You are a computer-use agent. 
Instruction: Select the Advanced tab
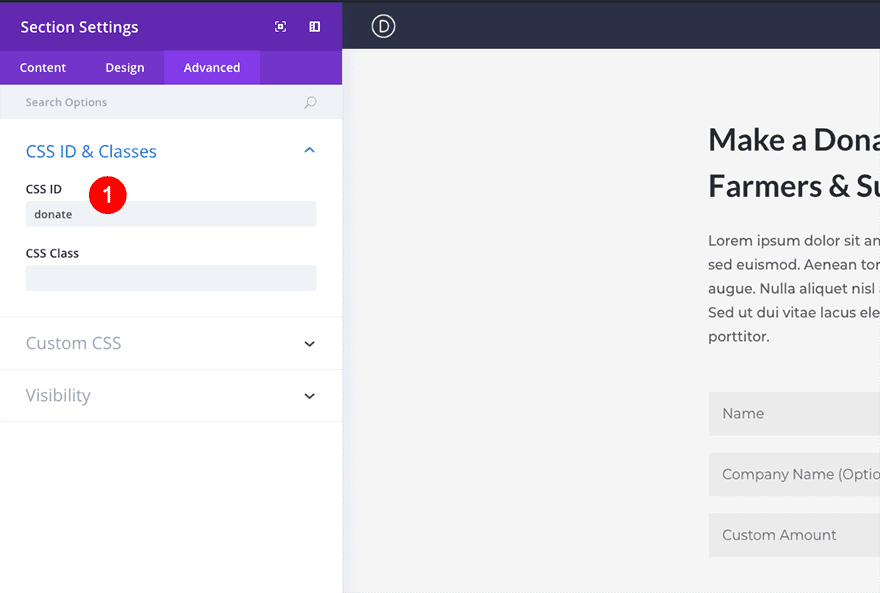tap(212, 68)
